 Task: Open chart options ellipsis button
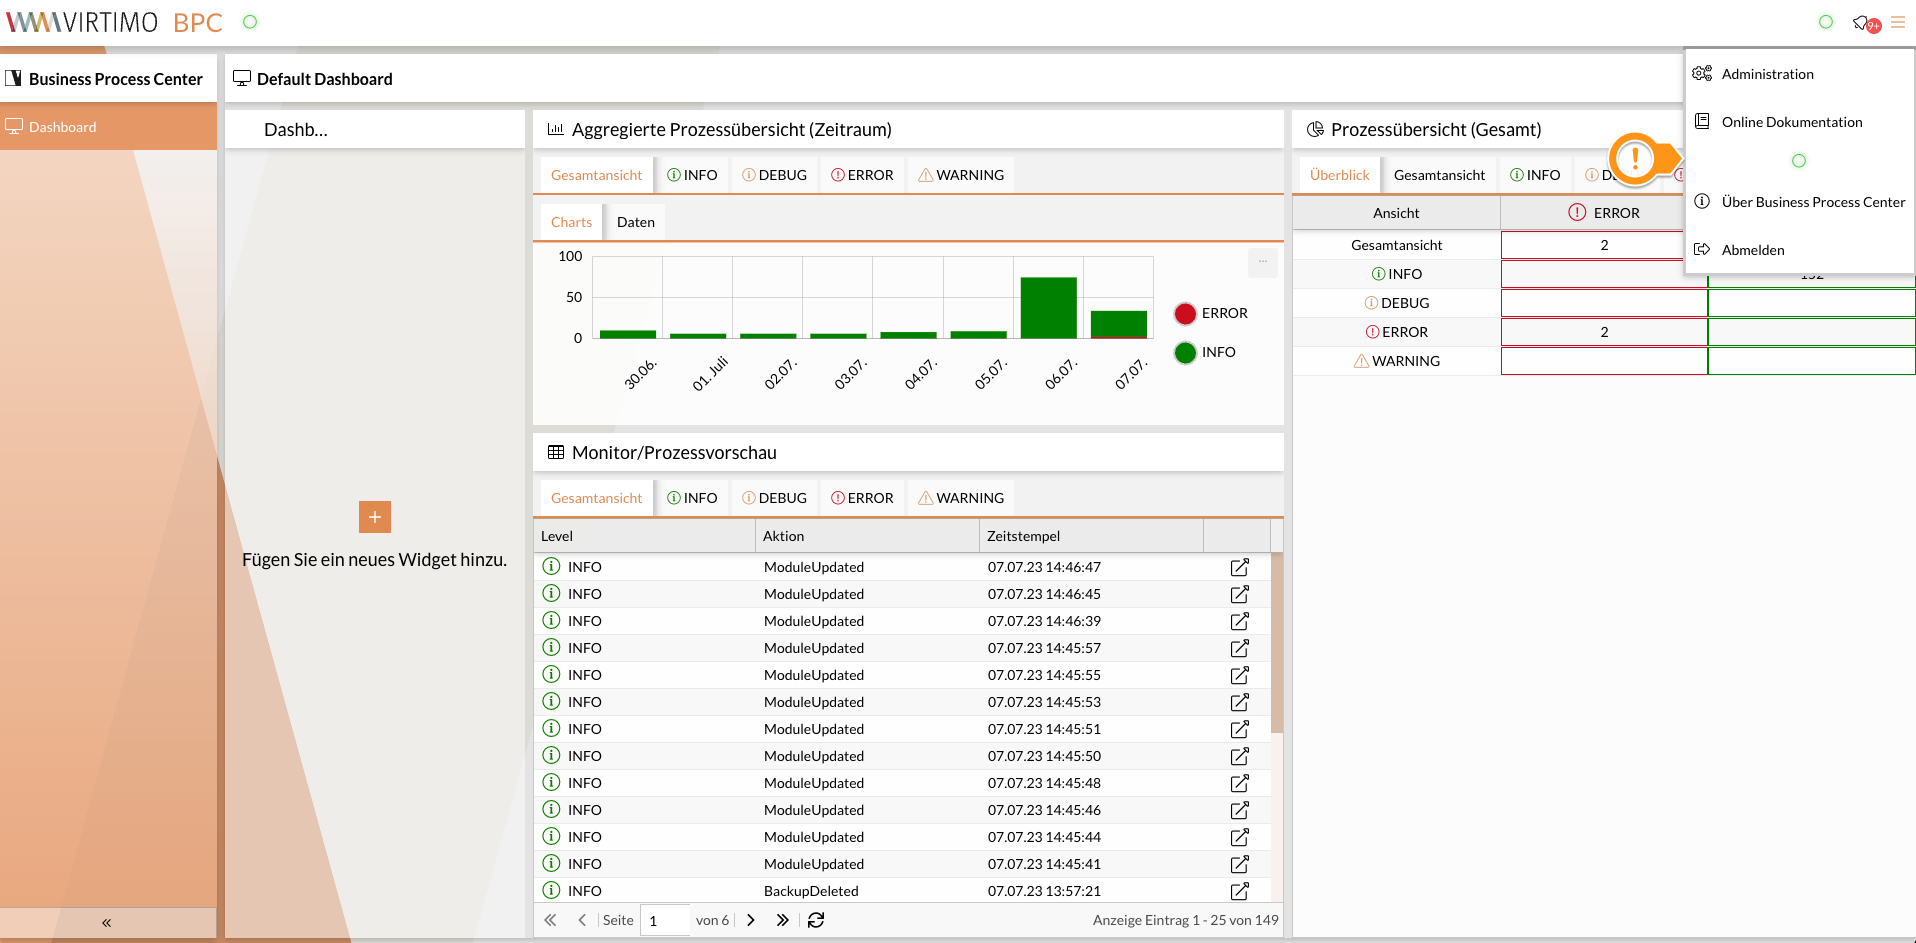(1262, 261)
